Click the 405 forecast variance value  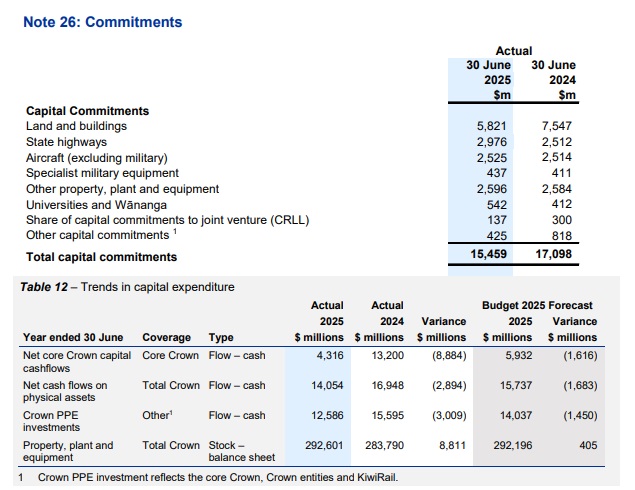coord(588,445)
